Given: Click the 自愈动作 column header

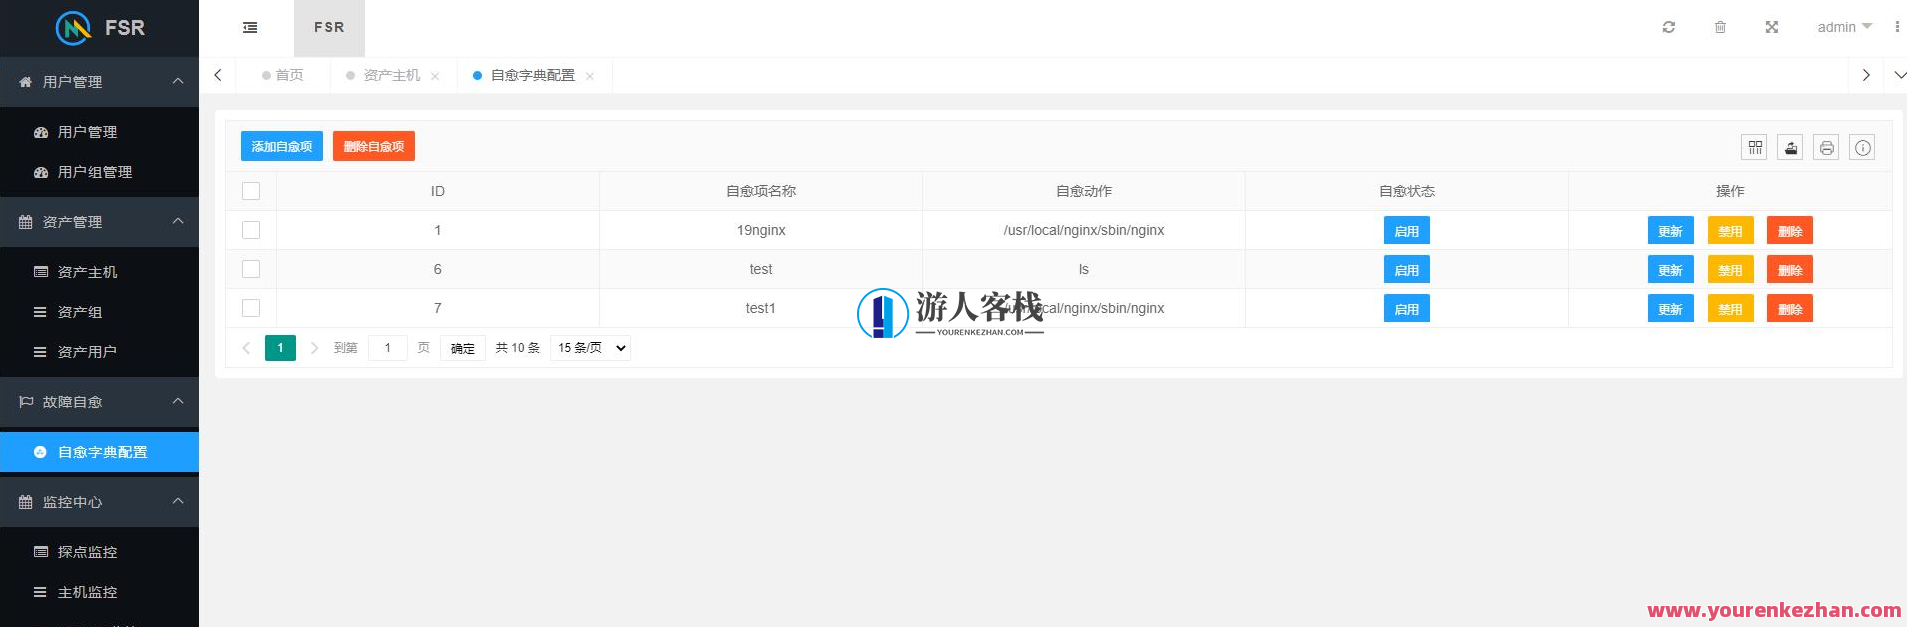Looking at the screenshot, I should (x=1084, y=191).
